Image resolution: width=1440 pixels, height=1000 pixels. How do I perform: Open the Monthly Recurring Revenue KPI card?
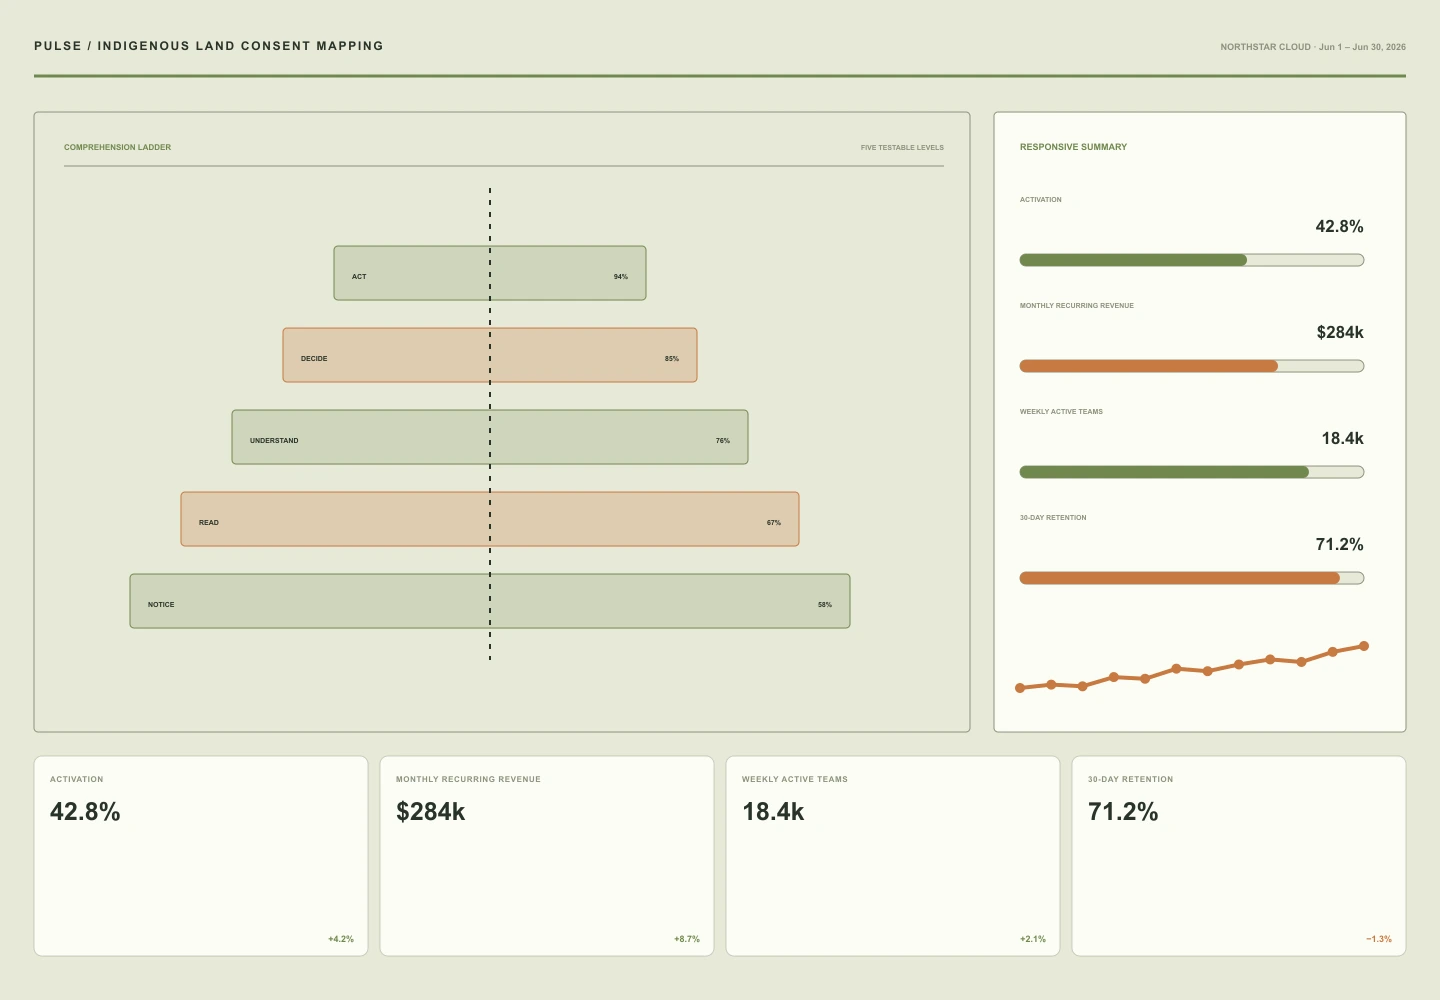[x=547, y=856]
